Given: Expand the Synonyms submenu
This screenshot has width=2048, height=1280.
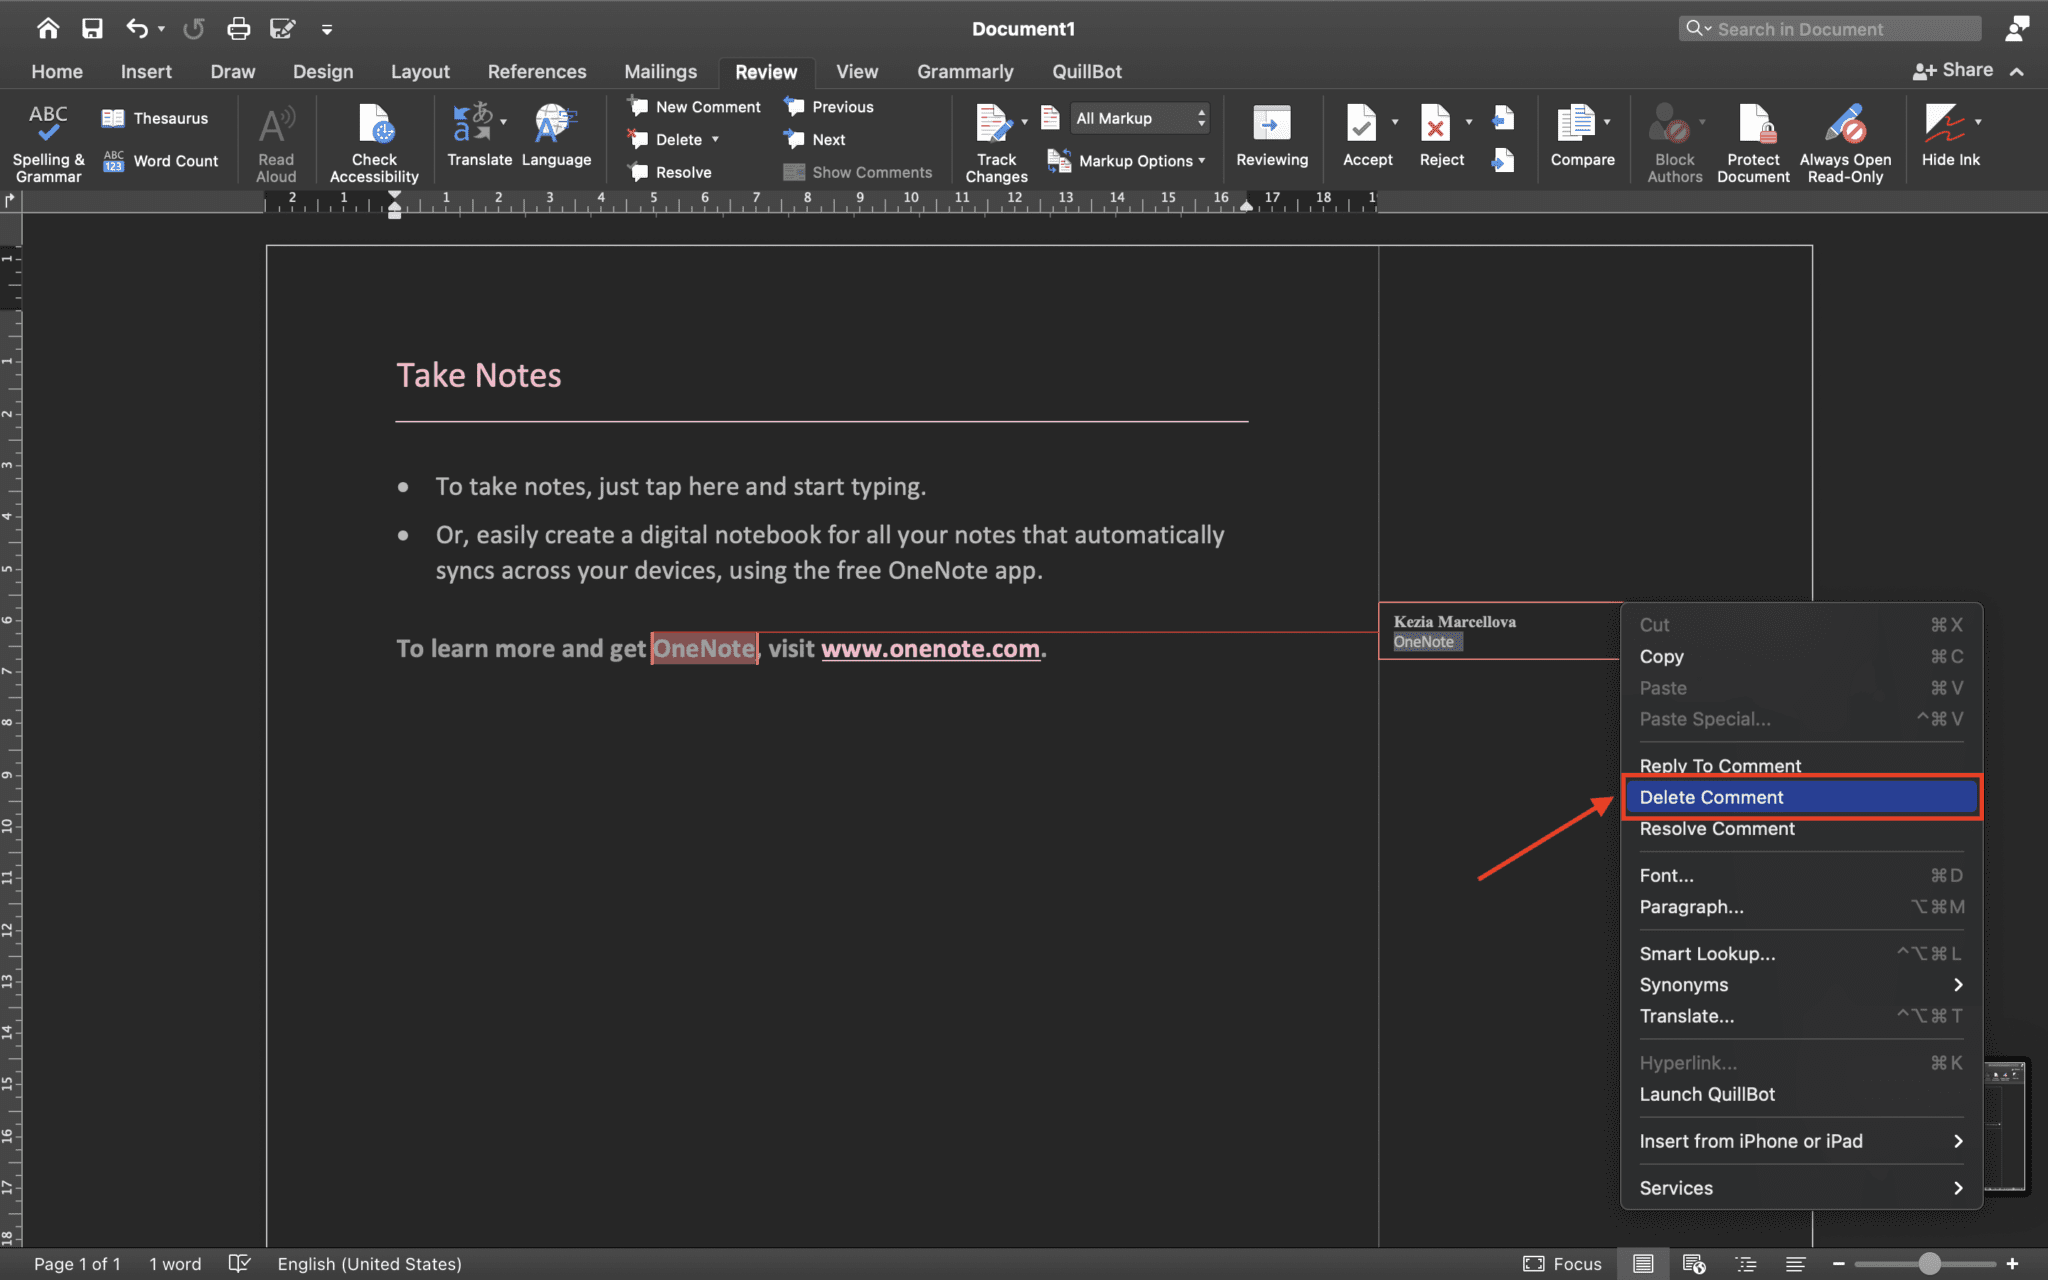Looking at the screenshot, I should 1798,984.
